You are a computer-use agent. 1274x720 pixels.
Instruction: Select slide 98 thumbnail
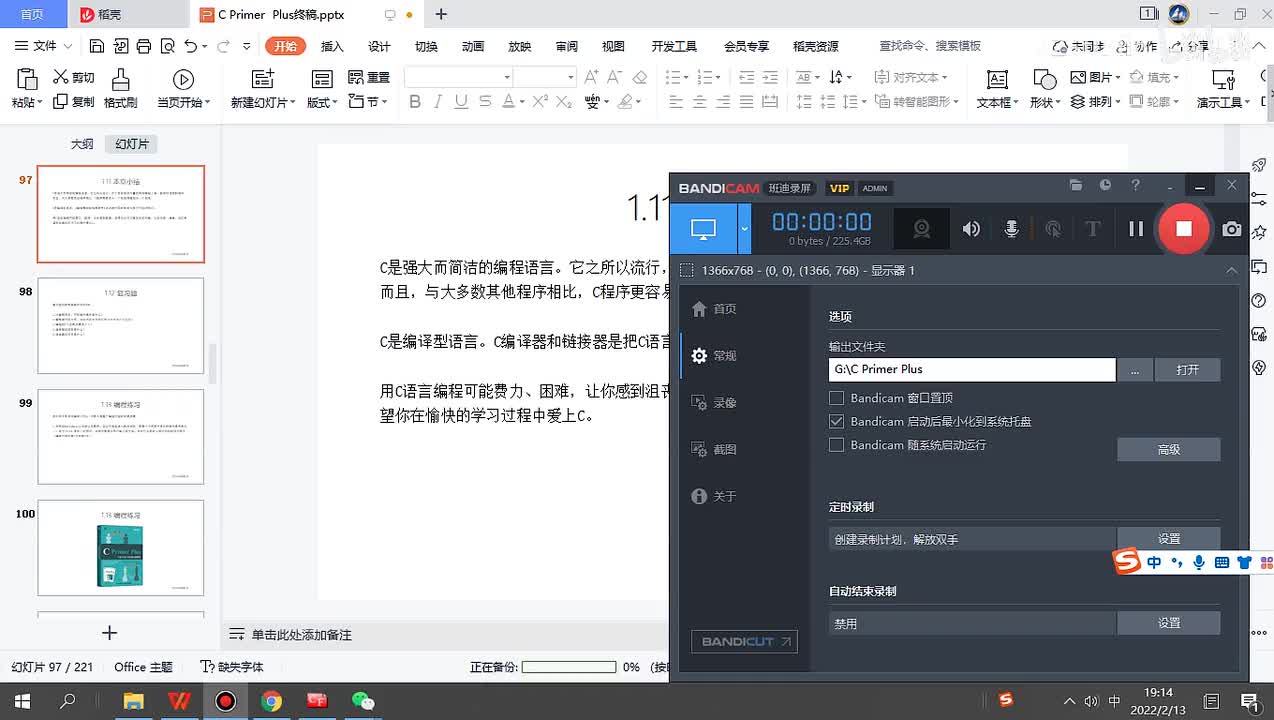coord(121,326)
